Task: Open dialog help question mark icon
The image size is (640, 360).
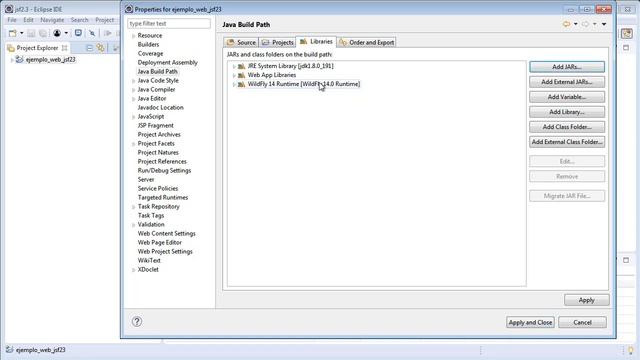Action: pyautogui.click(x=137, y=322)
